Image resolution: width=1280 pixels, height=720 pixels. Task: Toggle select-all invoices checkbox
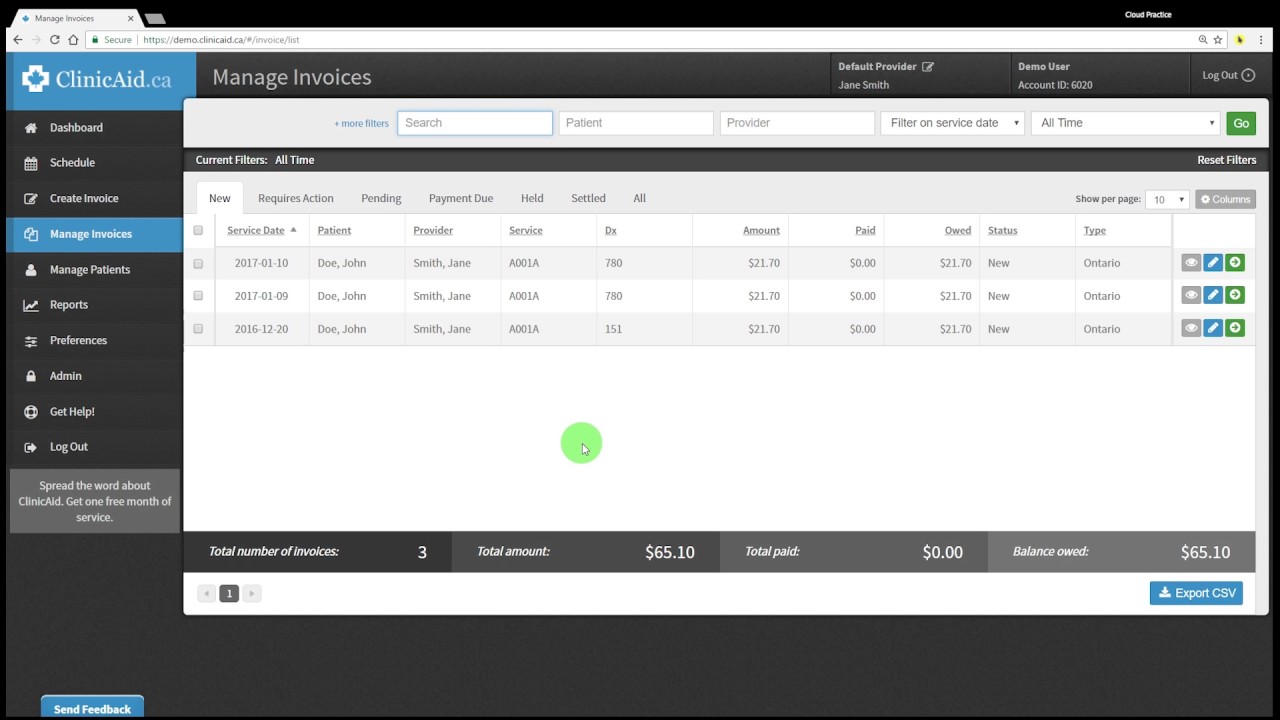click(198, 231)
